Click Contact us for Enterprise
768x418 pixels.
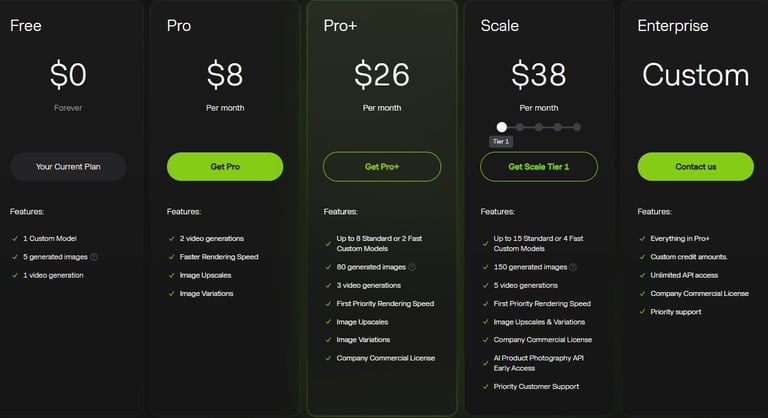[x=696, y=167]
